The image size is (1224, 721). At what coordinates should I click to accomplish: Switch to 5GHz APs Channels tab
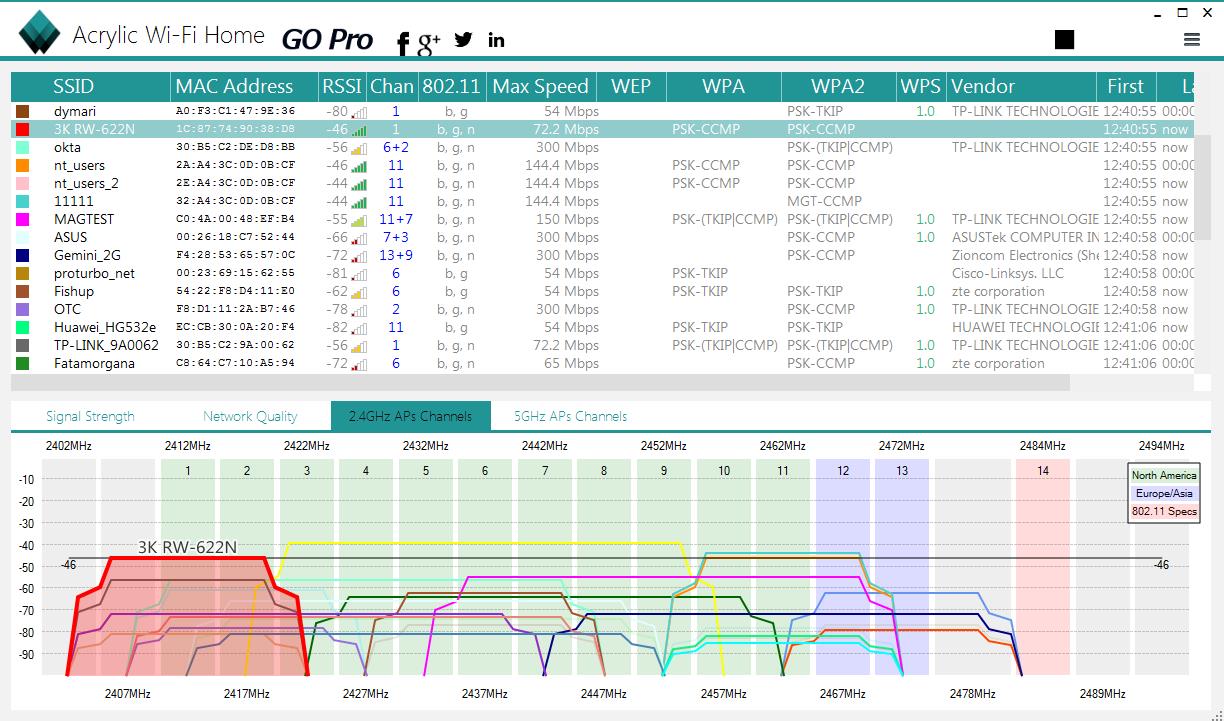click(x=570, y=416)
